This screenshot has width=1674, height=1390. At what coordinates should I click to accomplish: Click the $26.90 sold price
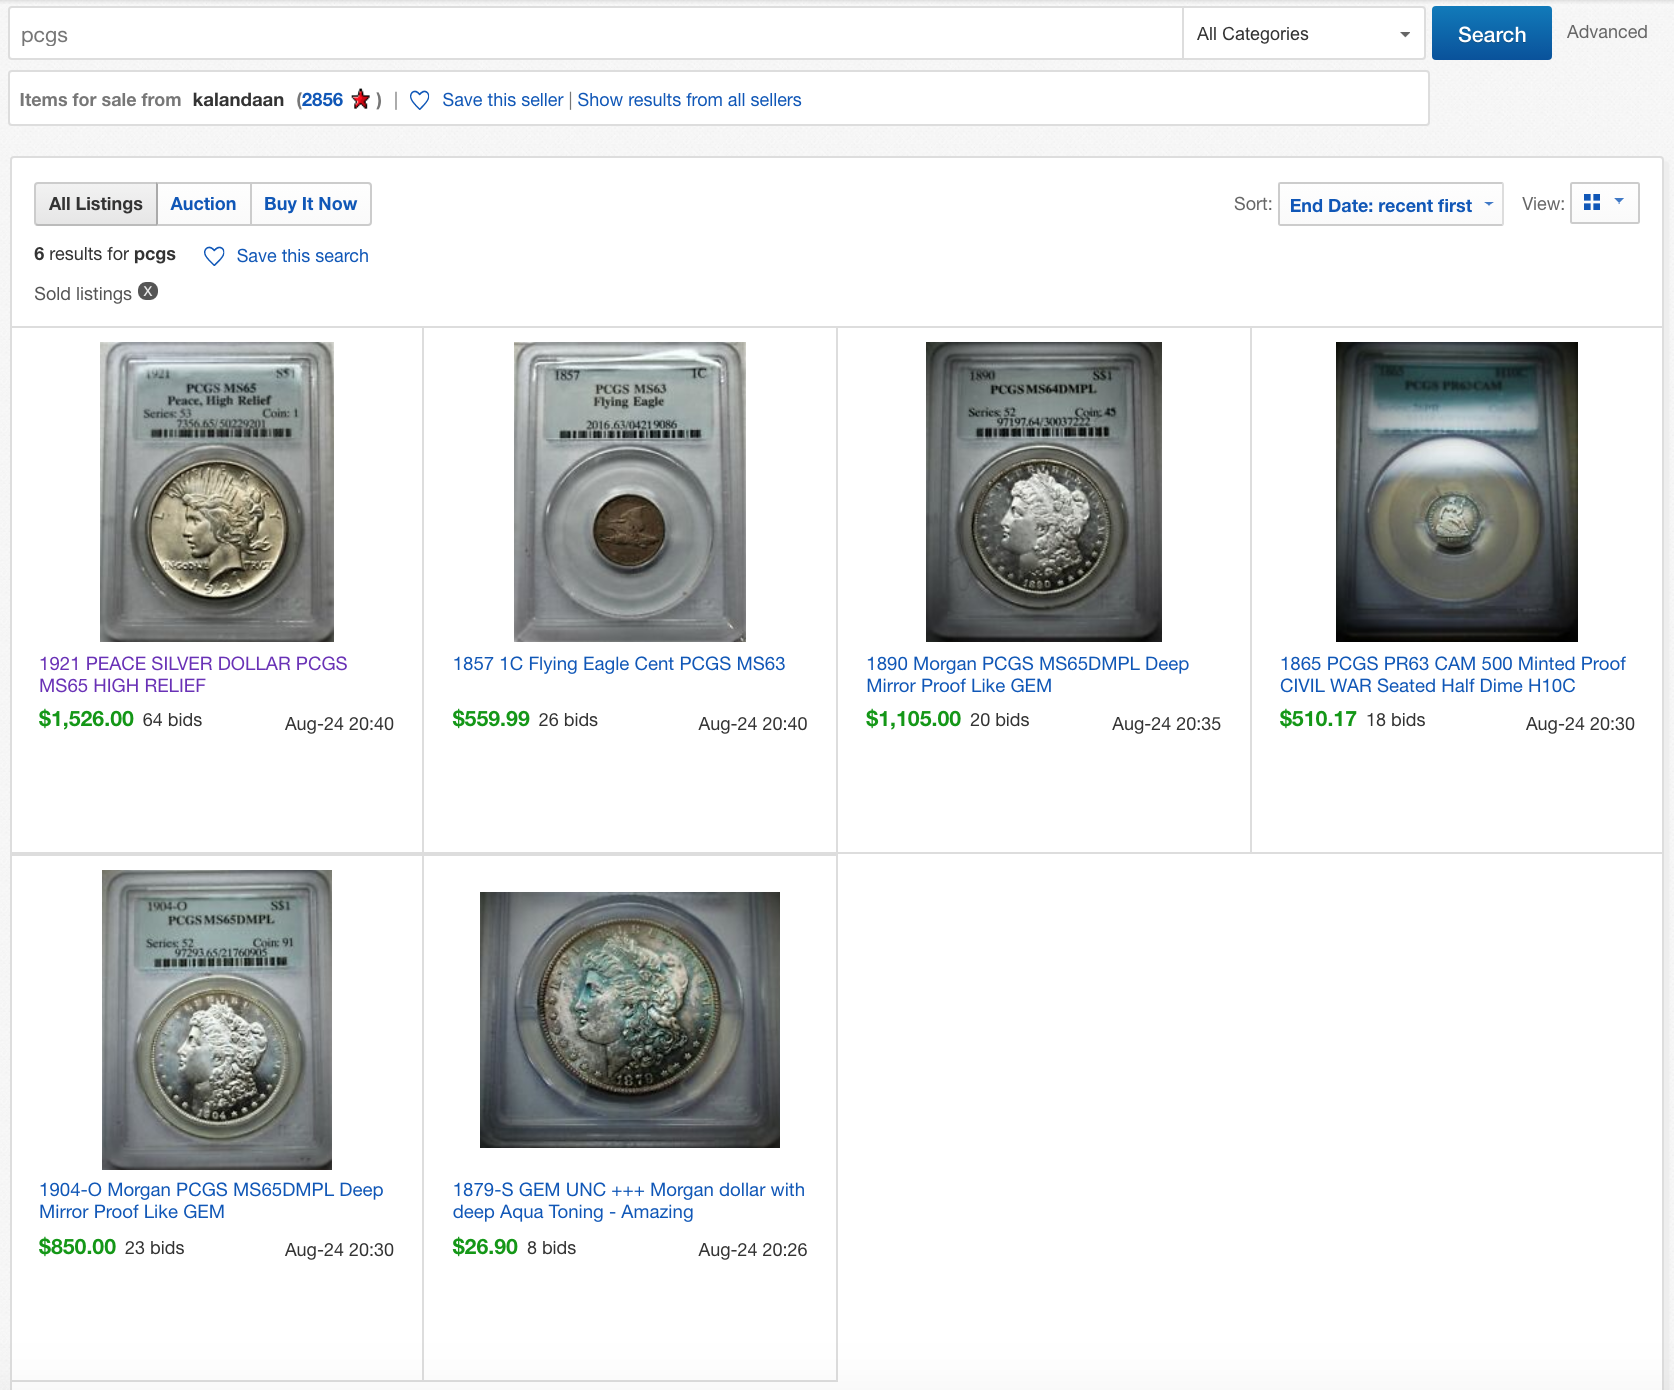click(485, 1247)
